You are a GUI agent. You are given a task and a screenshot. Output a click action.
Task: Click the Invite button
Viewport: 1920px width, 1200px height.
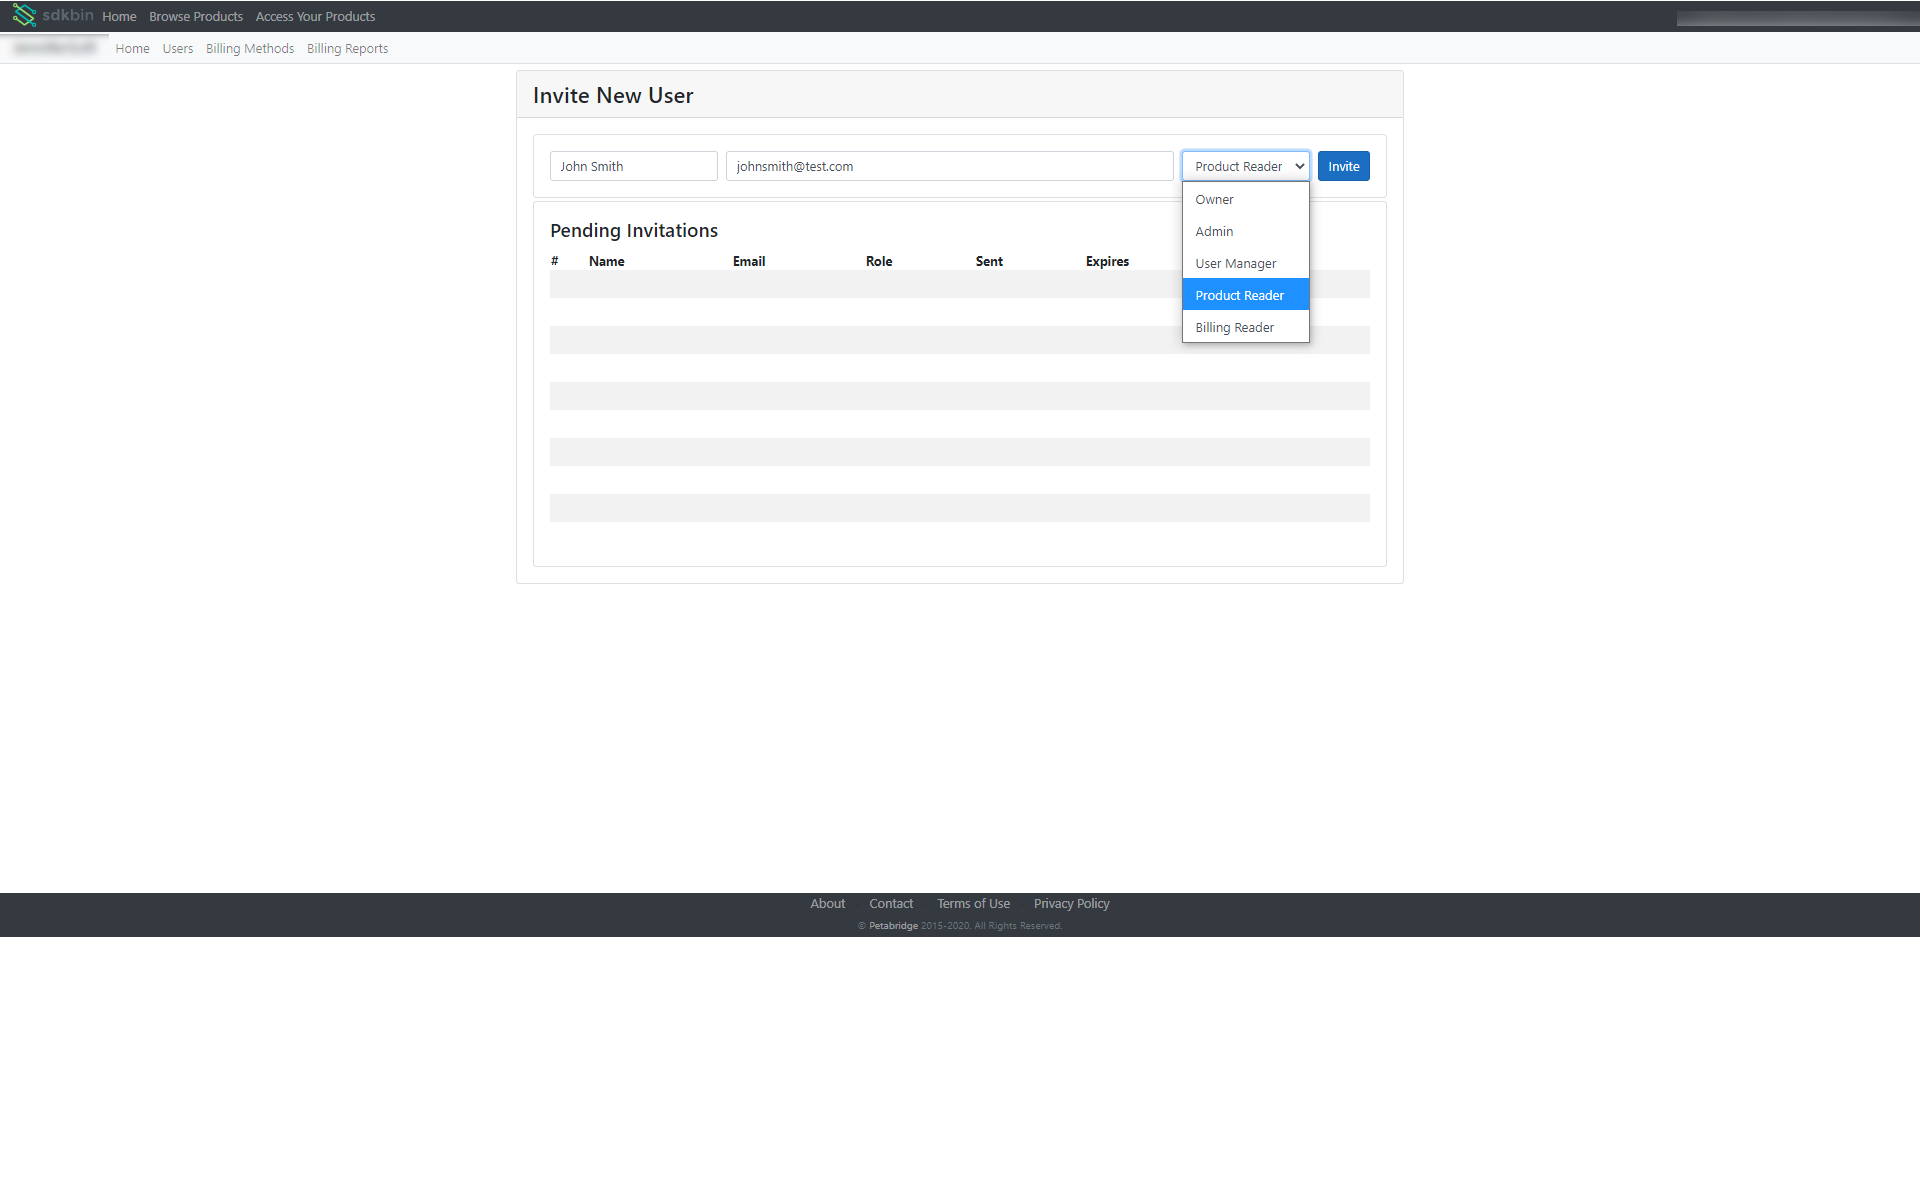(1343, 166)
